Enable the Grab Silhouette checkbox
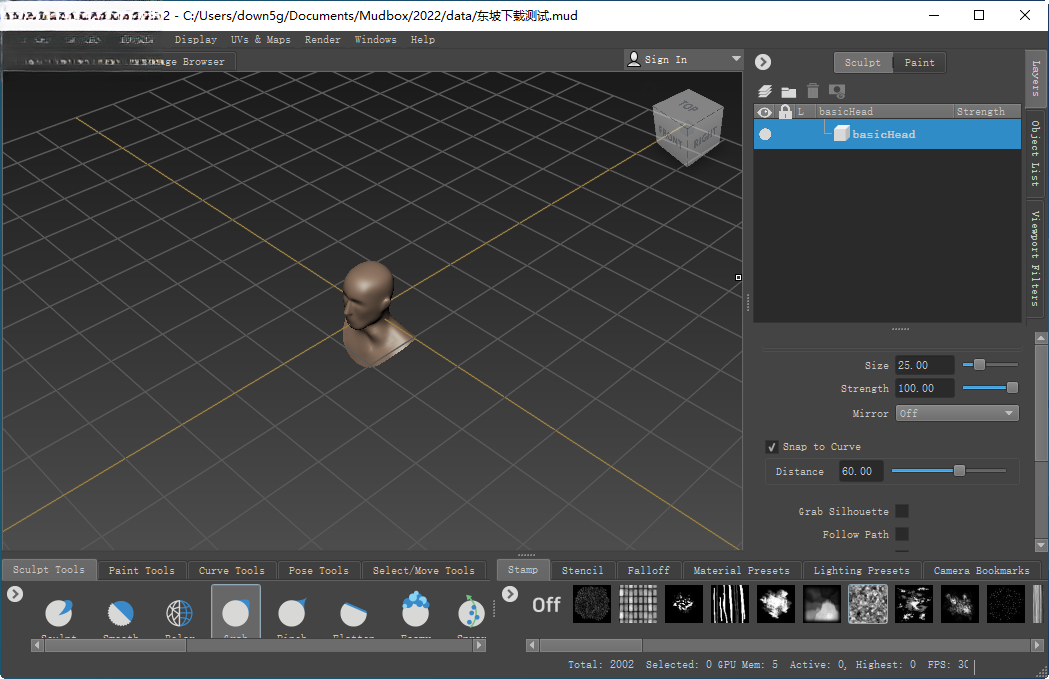Image resolution: width=1049 pixels, height=679 pixels. click(902, 511)
